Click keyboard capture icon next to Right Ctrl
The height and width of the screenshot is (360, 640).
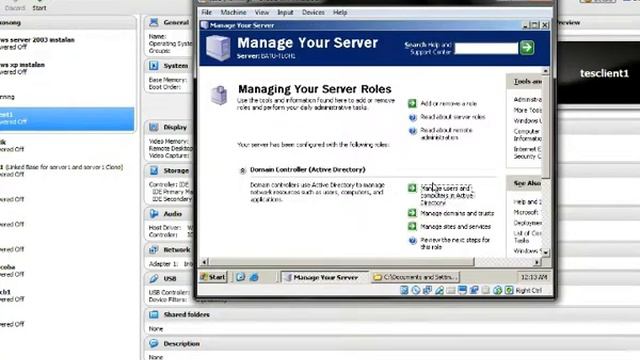509,290
